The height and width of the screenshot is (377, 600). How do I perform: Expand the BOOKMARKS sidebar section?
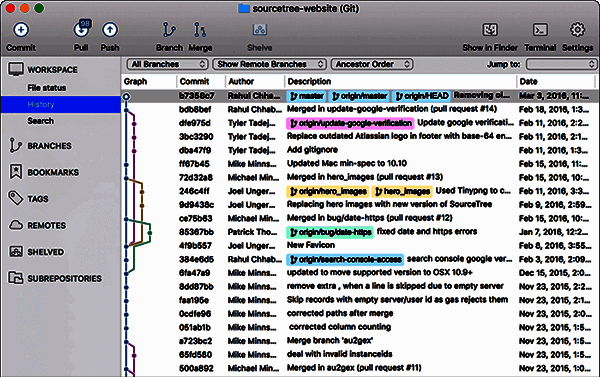[53, 172]
